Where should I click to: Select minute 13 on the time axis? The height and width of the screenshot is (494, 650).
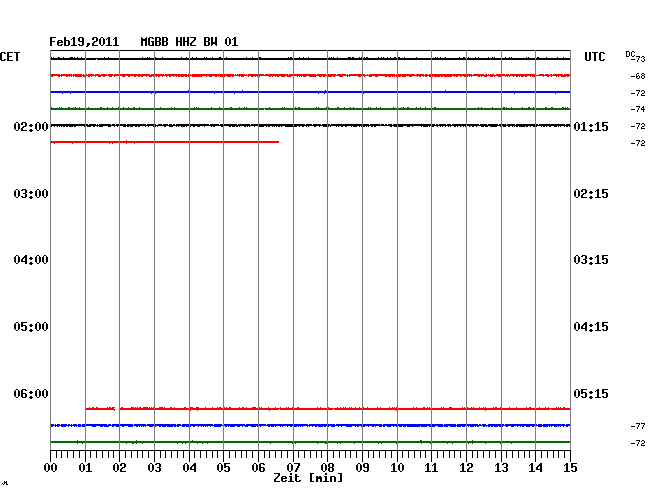[501, 468]
